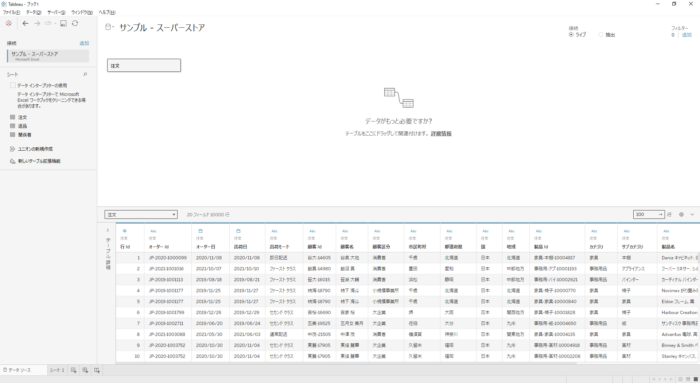Click the date type icon above 出荷日 column
The width and height of the screenshot is (700, 383).
[x=238, y=231]
